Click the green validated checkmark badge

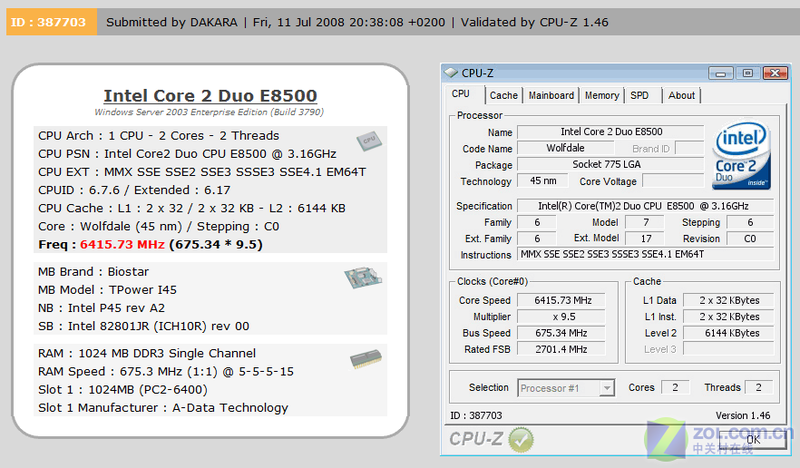click(520, 440)
